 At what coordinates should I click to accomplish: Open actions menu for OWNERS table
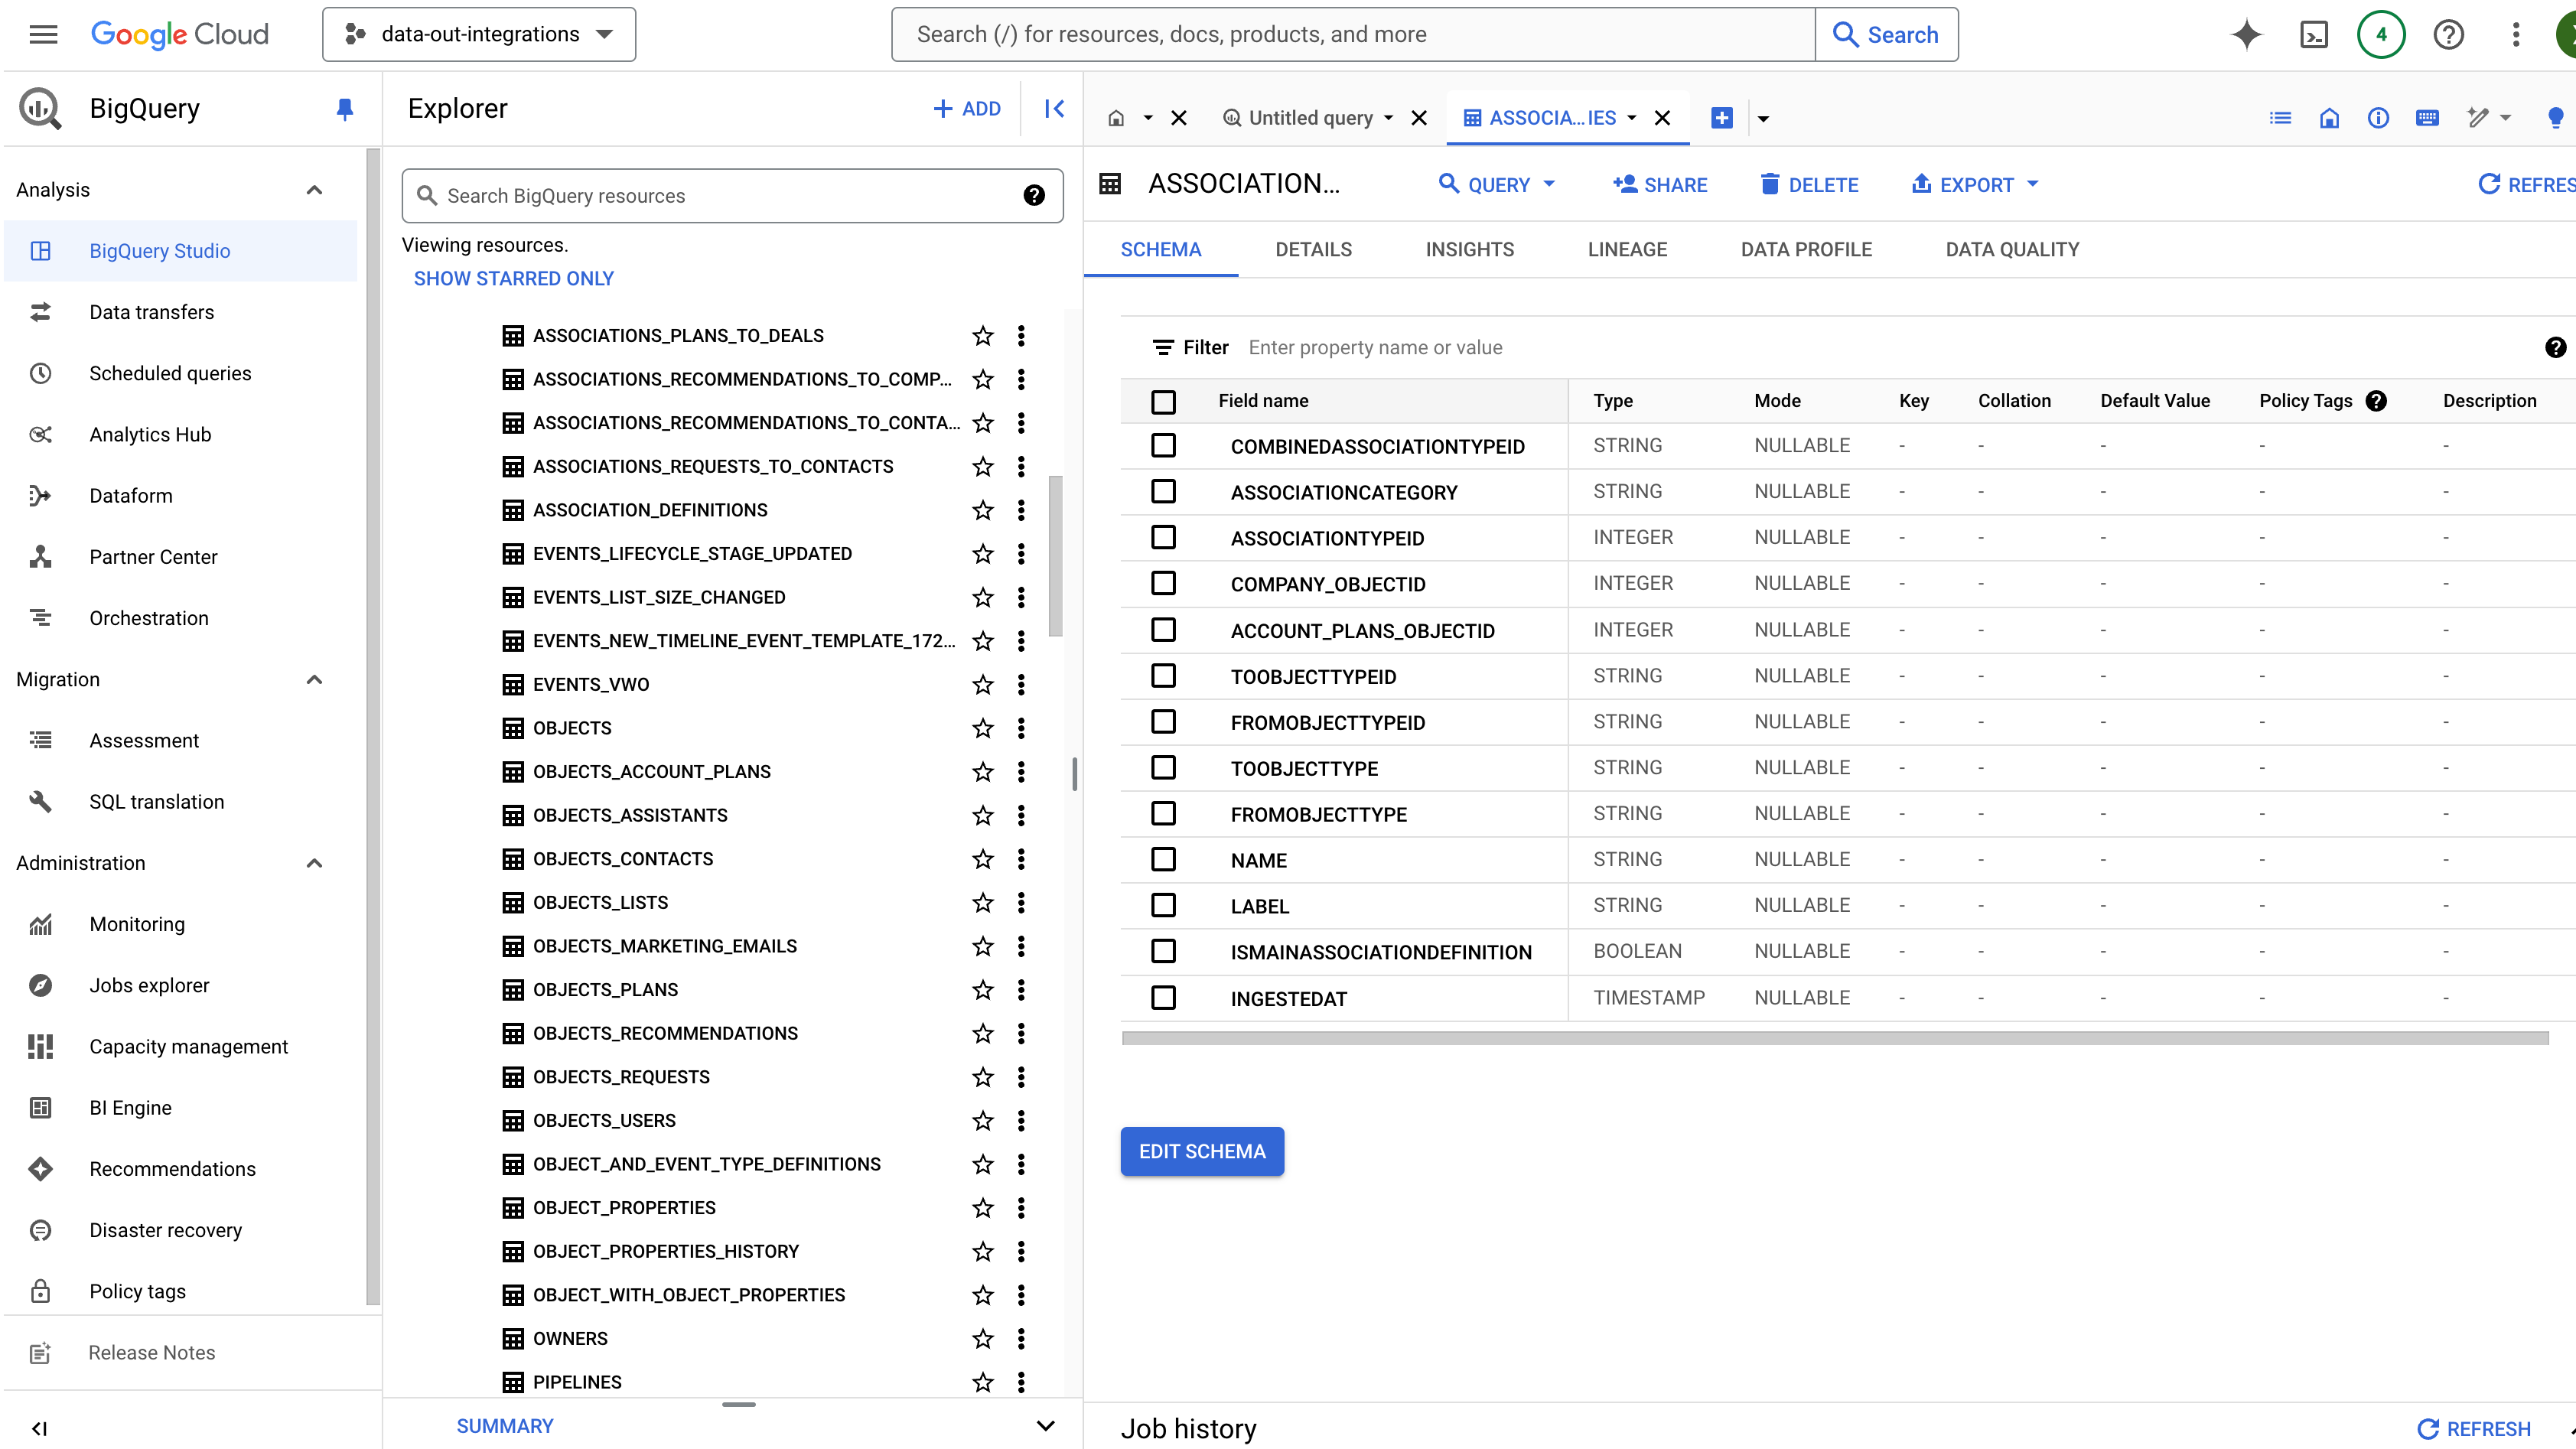[x=1021, y=1338]
